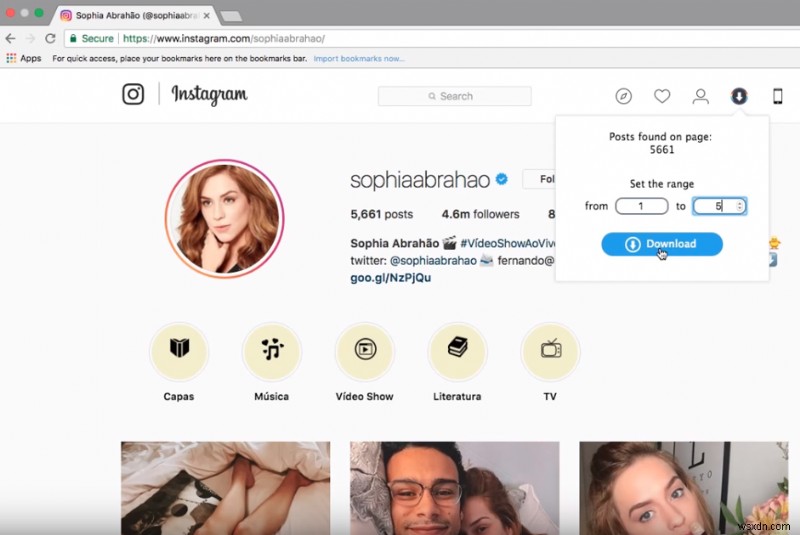Open the activity heart icon
This screenshot has height=535, width=800.
(x=662, y=96)
